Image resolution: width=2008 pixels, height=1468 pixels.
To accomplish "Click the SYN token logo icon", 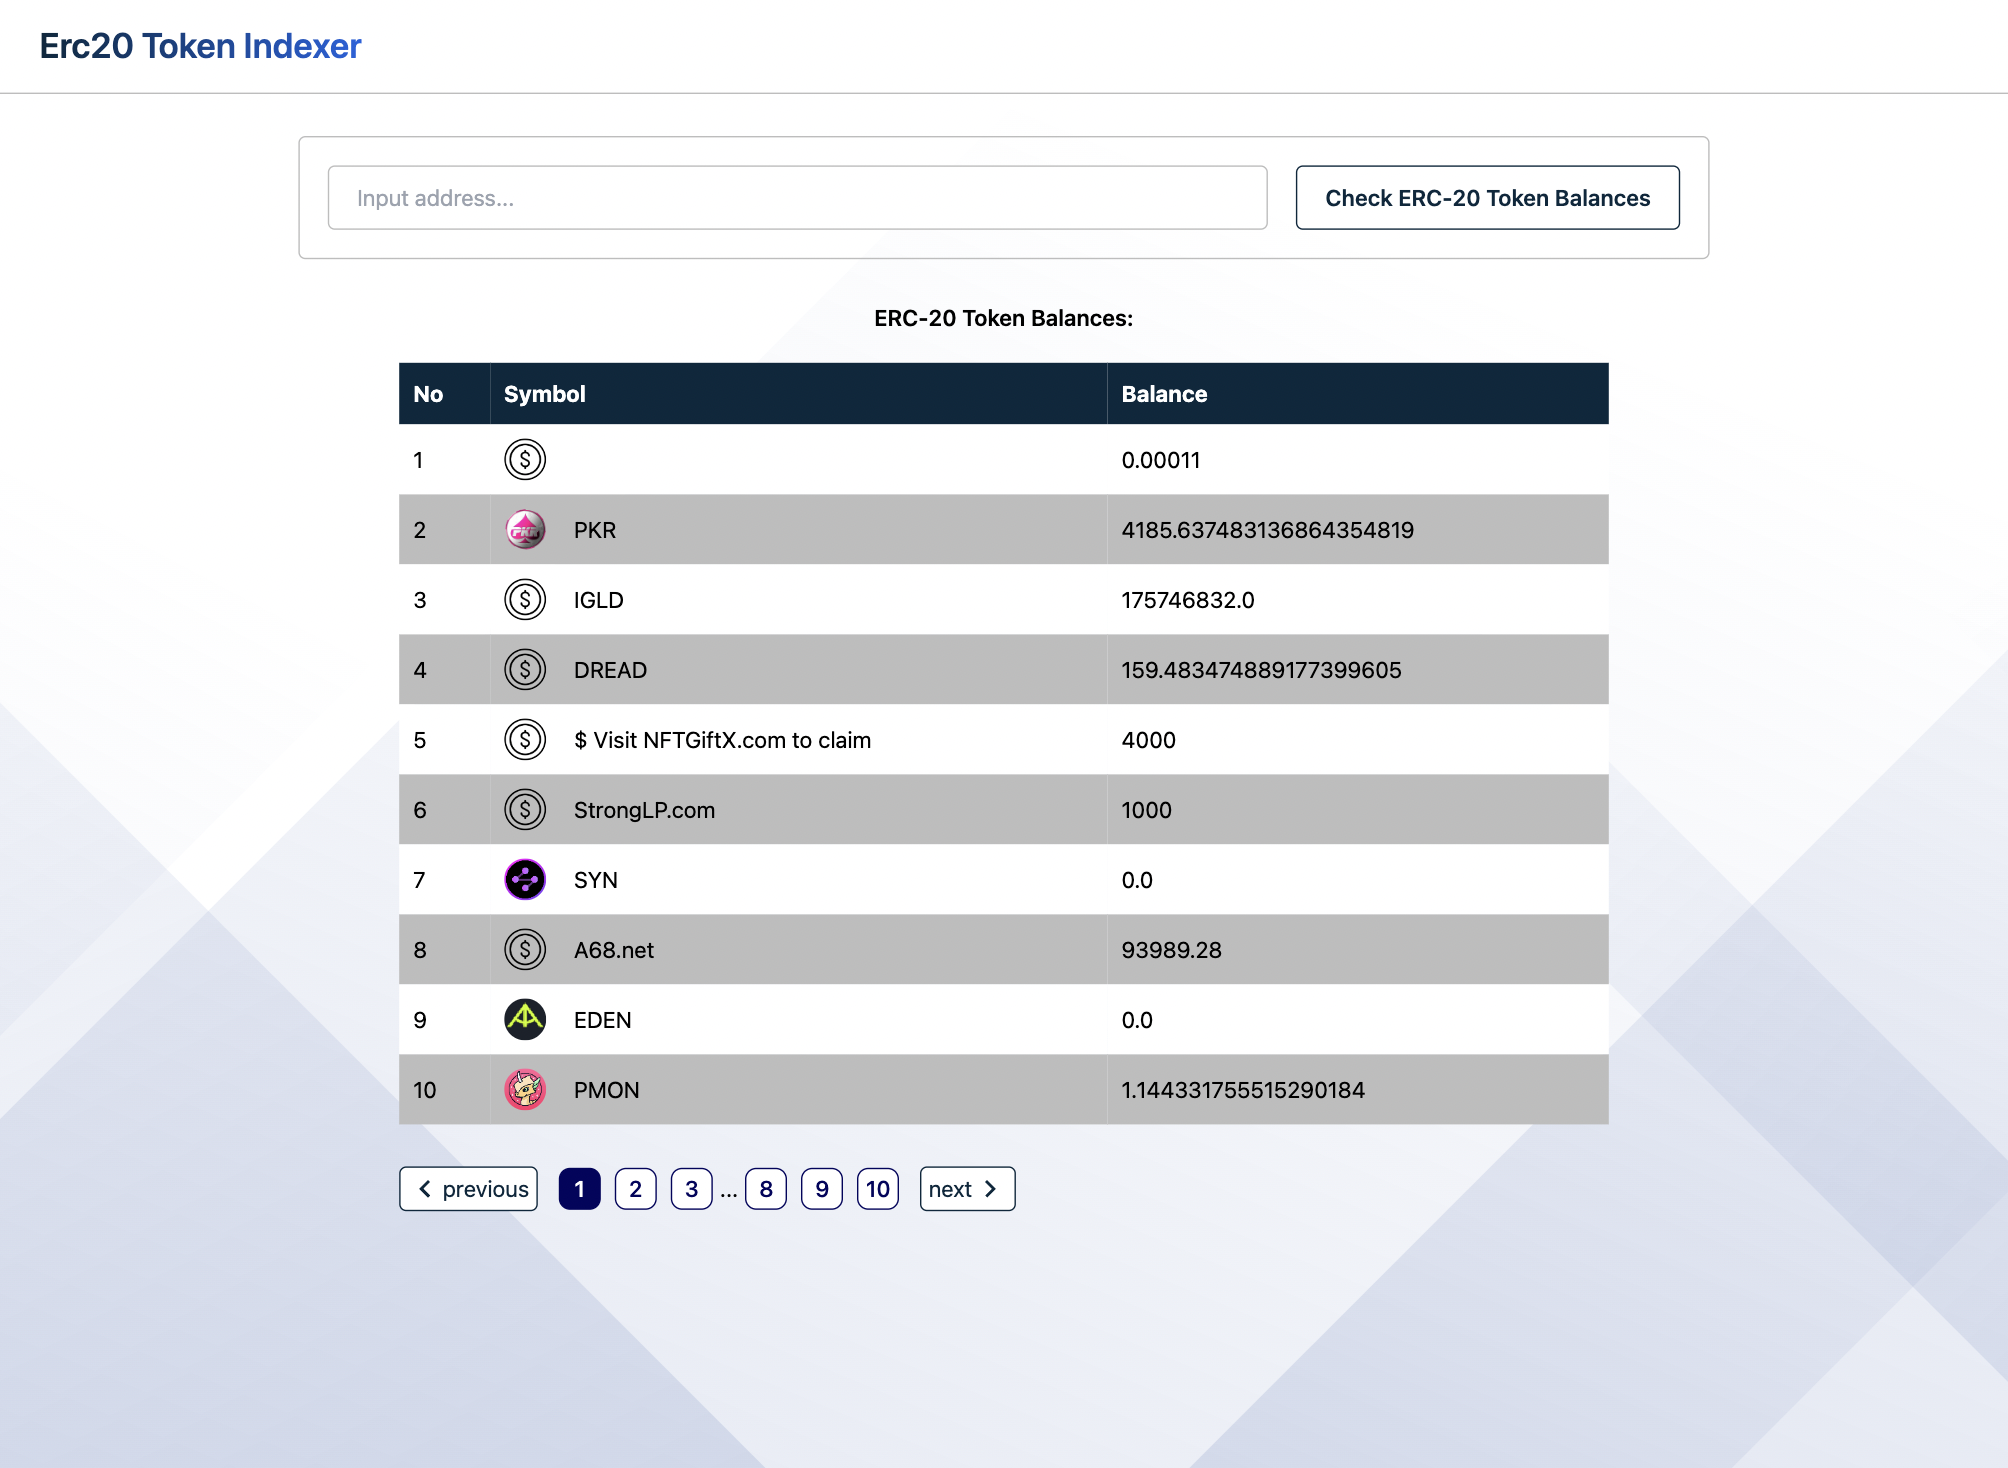I will 525,880.
